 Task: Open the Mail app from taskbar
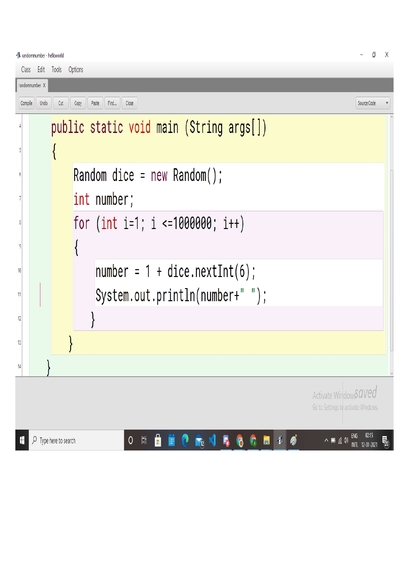199,441
